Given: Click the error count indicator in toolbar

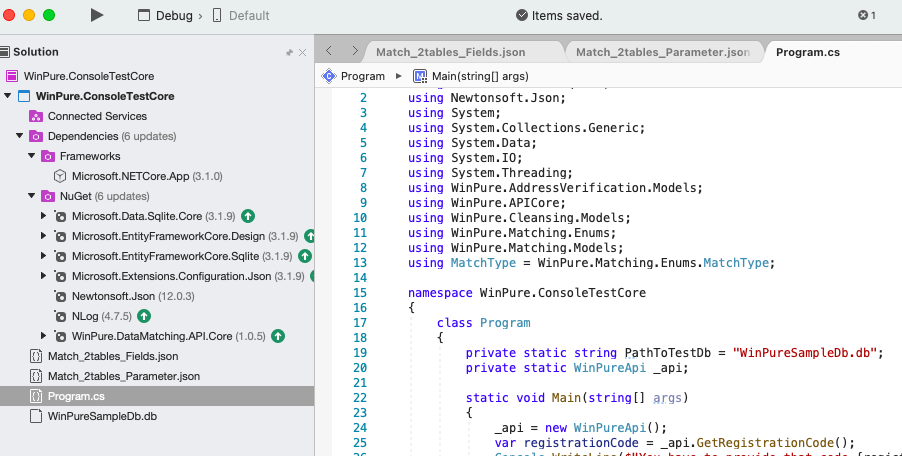Looking at the screenshot, I should coord(866,15).
